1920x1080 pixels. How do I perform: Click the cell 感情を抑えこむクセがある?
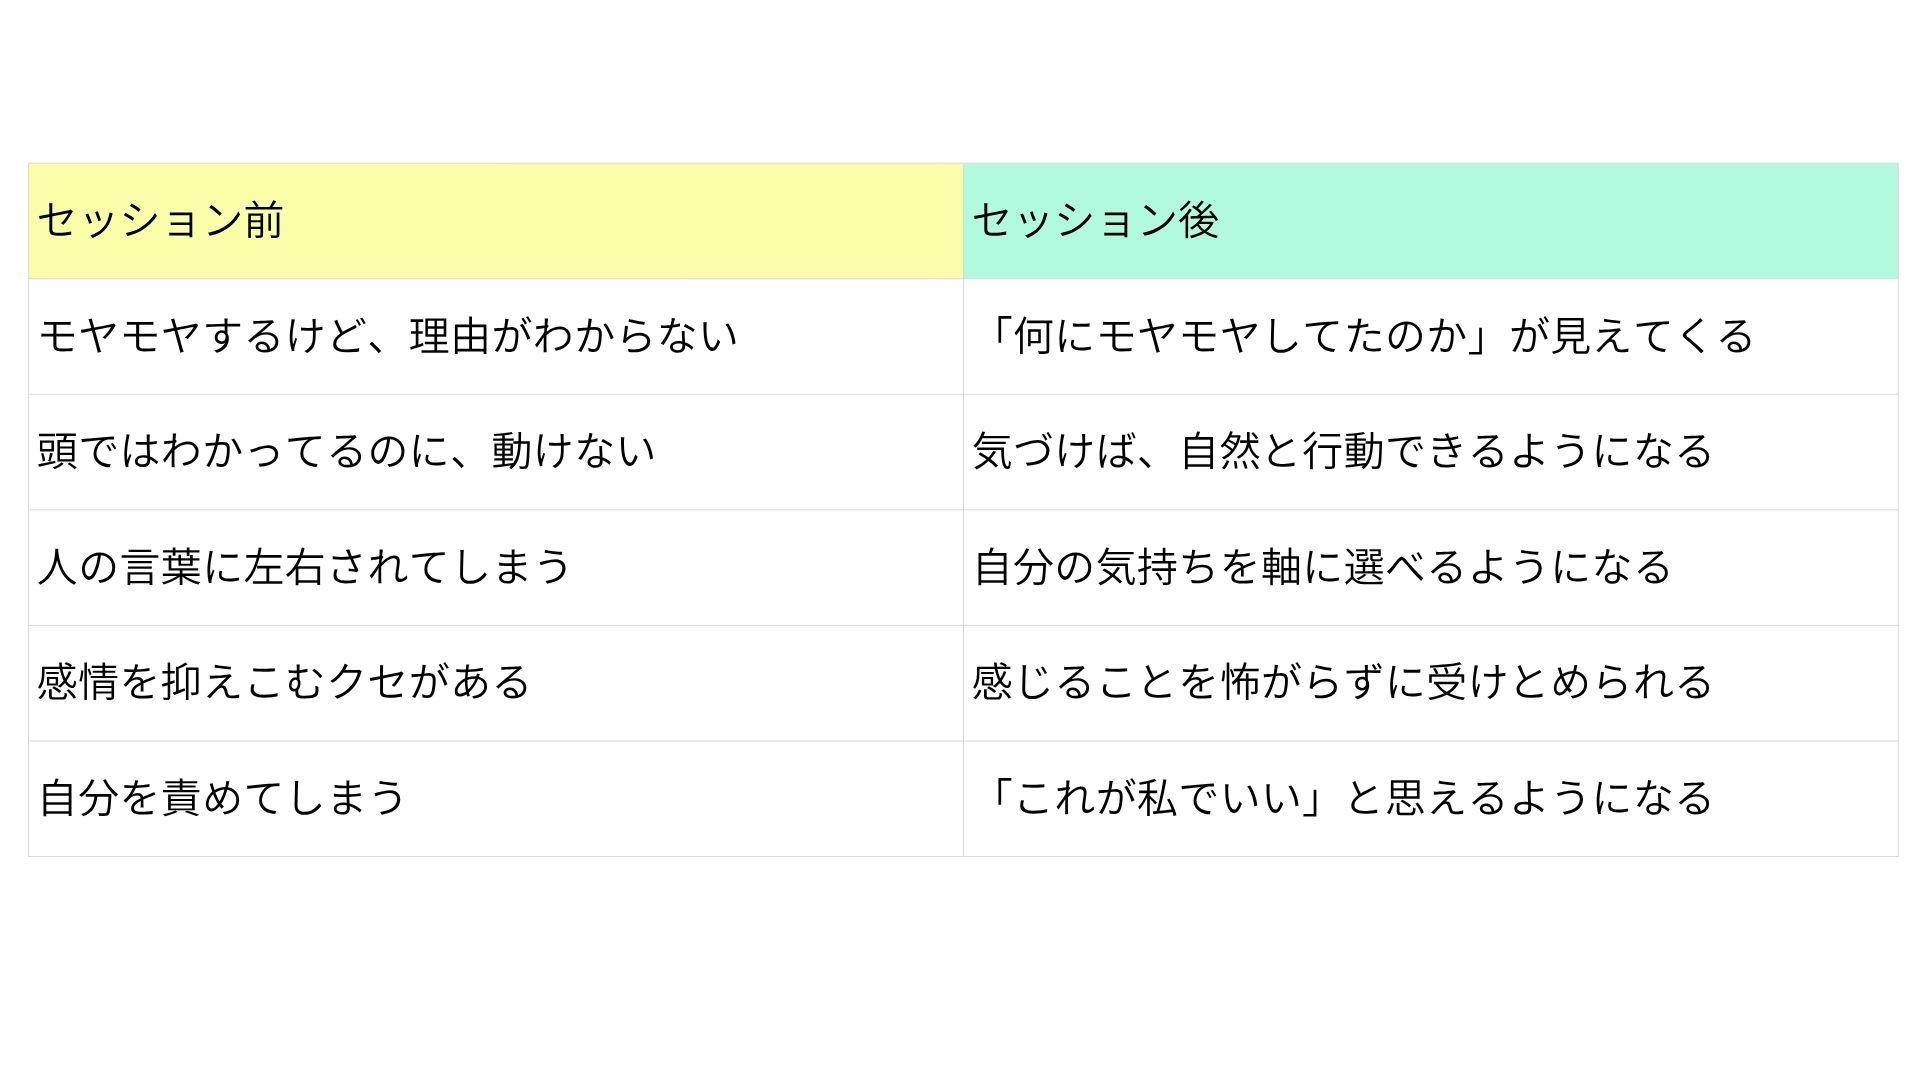coord(495,683)
